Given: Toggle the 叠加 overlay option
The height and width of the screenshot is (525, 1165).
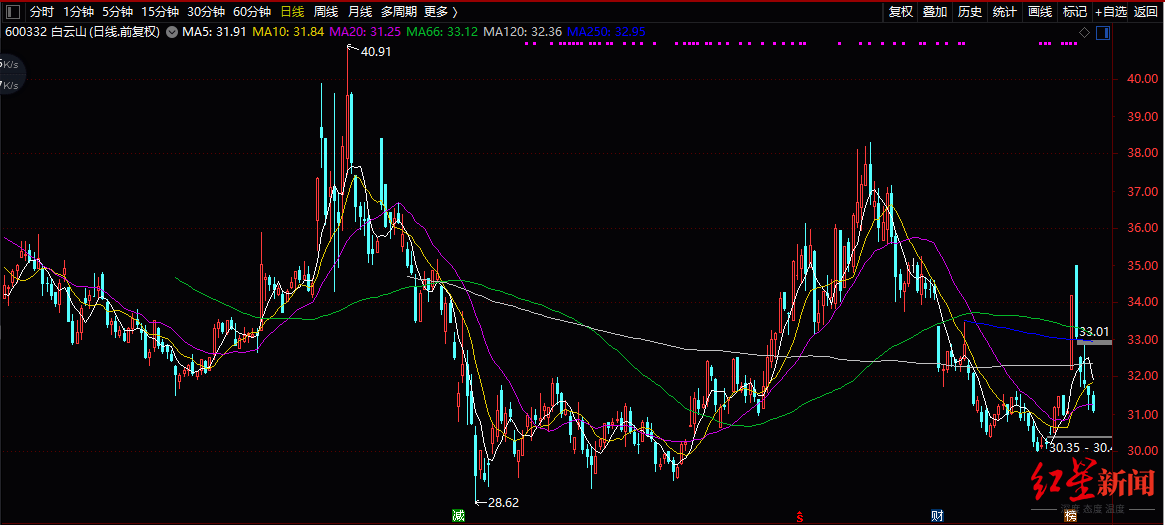Looking at the screenshot, I should pyautogui.click(x=935, y=12).
